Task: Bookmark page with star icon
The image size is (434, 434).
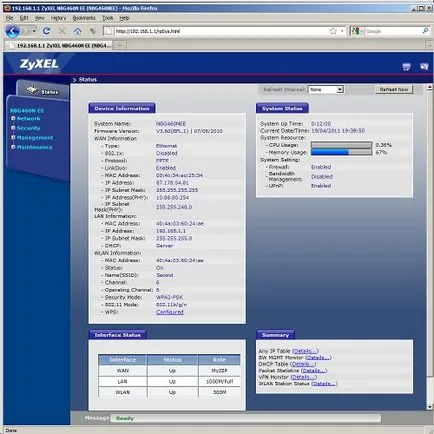Action: click(333, 31)
